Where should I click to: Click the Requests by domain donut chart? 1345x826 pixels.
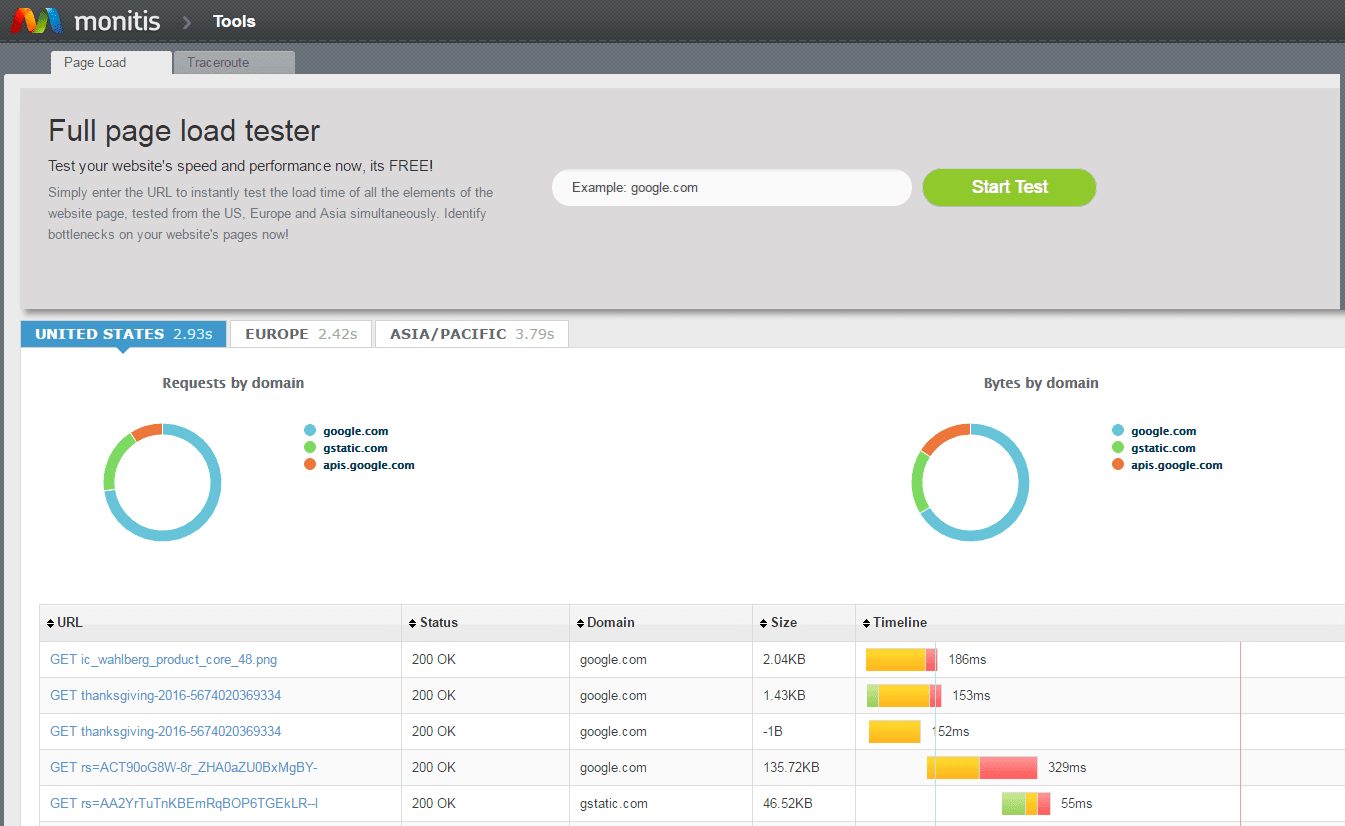[x=162, y=482]
